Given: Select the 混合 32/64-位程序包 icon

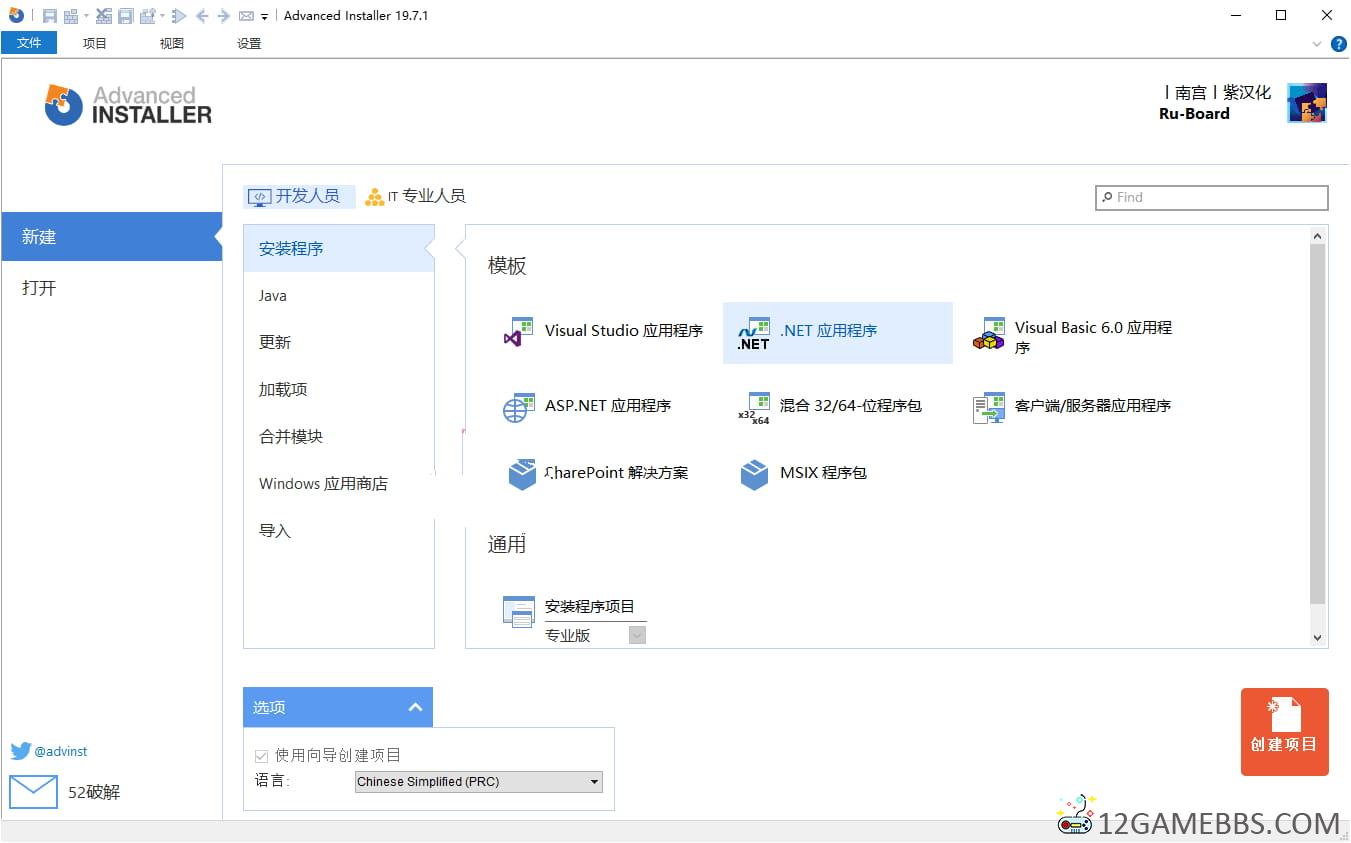Looking at the screenshot, I should 753,407.
